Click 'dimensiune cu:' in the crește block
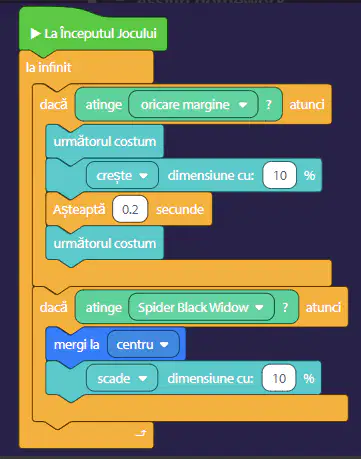 coord(211,175)
